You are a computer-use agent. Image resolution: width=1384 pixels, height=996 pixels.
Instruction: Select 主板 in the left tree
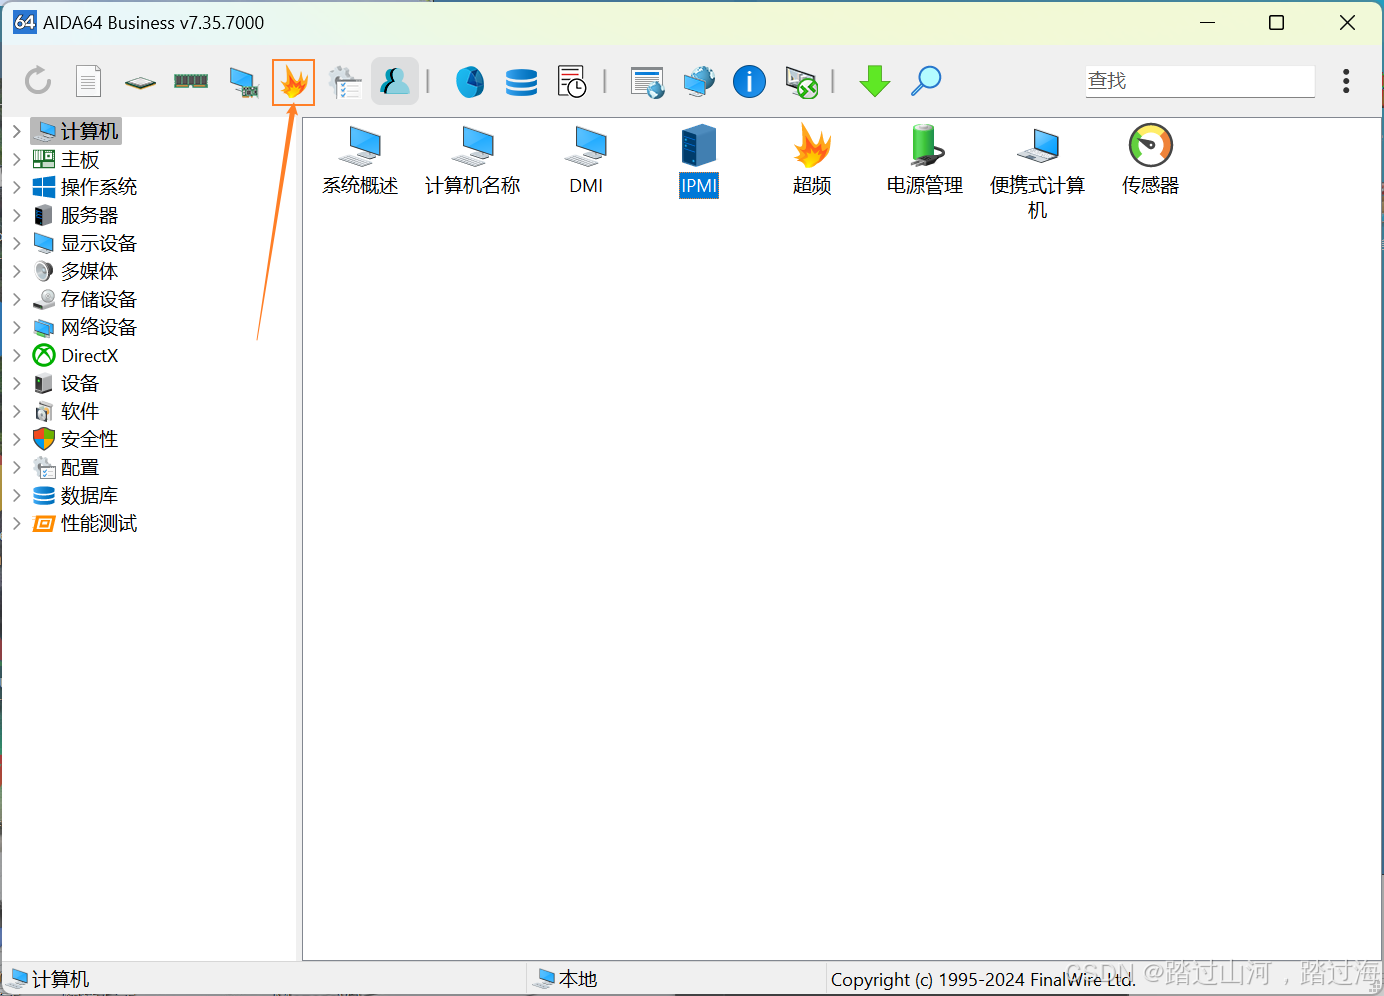point(66,159)
